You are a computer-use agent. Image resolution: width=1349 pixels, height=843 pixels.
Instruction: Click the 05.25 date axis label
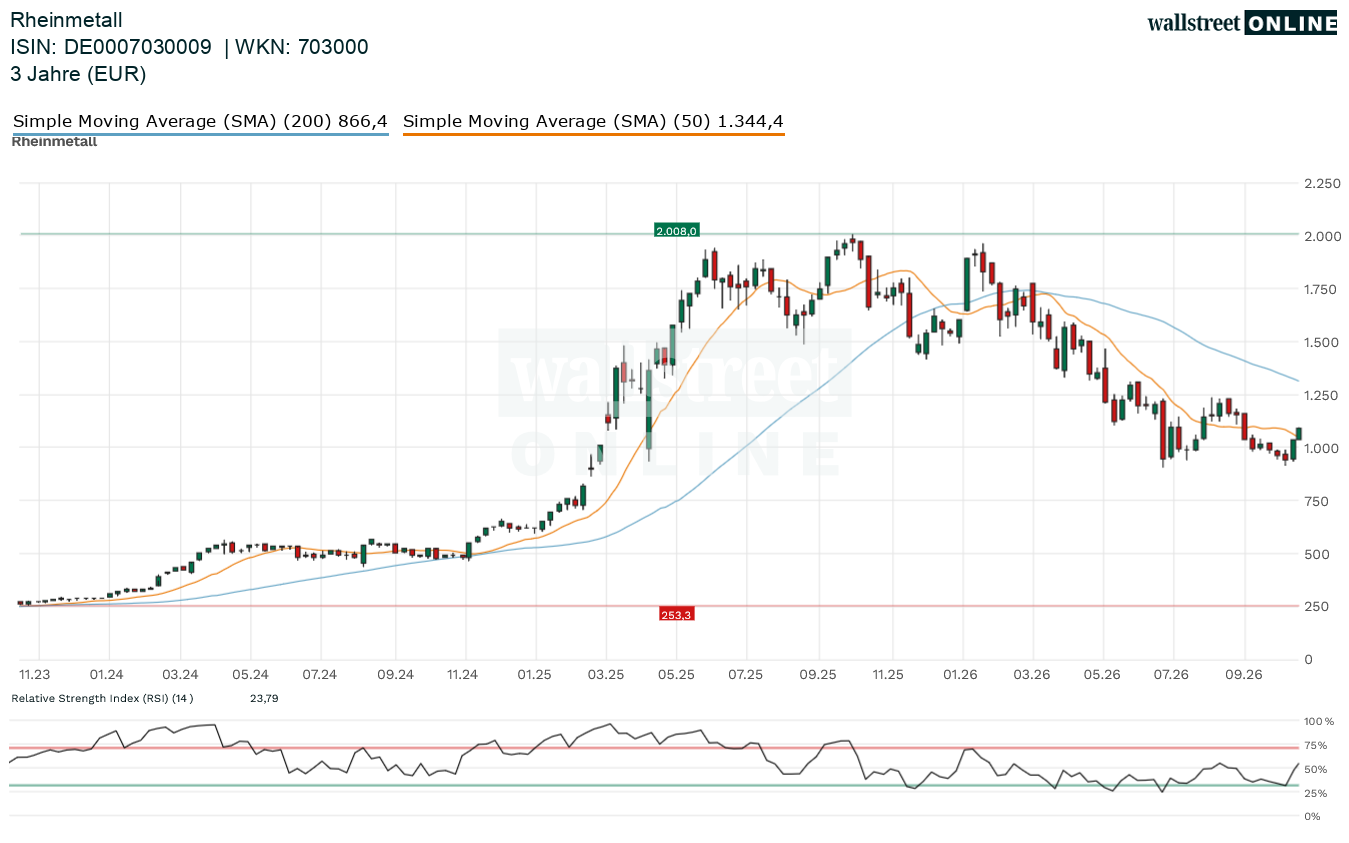(676, 675)
